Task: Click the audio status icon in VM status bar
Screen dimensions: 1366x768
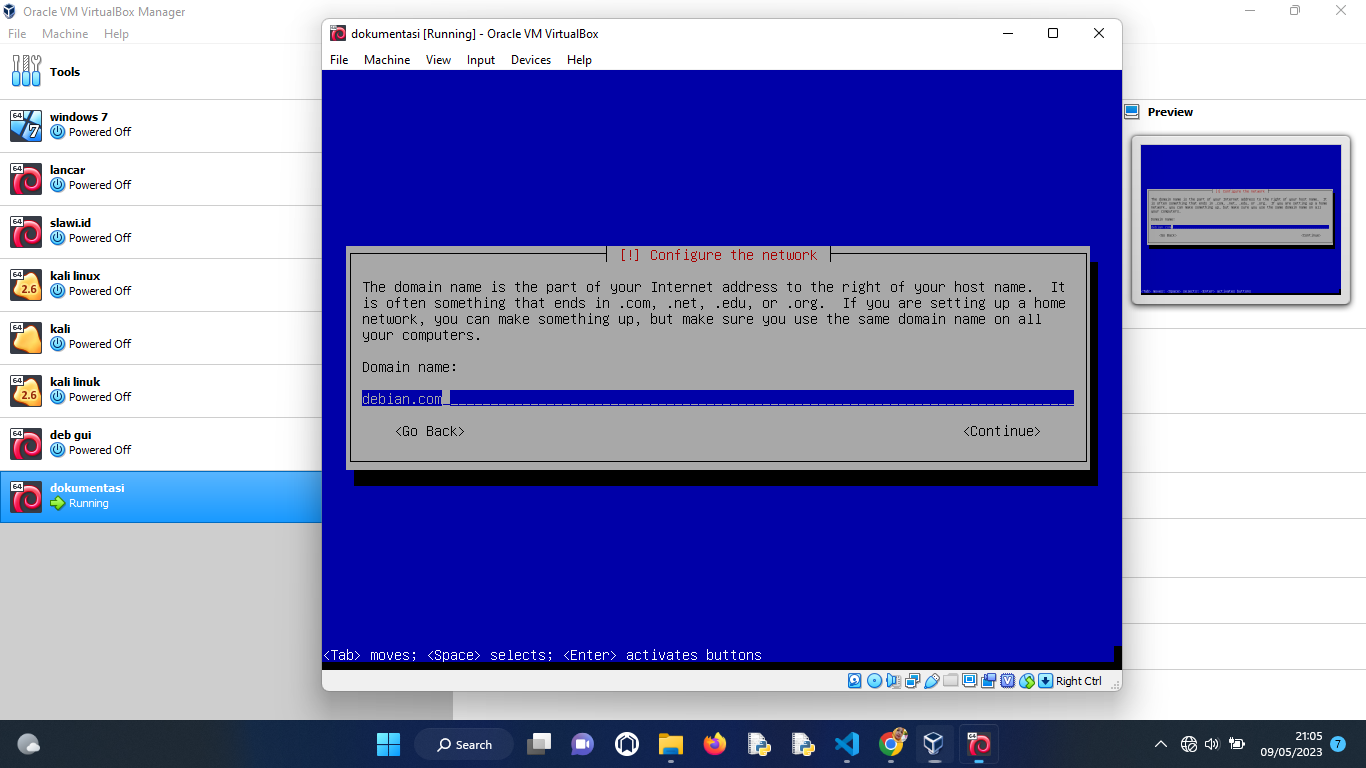Action: pos(893,681)
